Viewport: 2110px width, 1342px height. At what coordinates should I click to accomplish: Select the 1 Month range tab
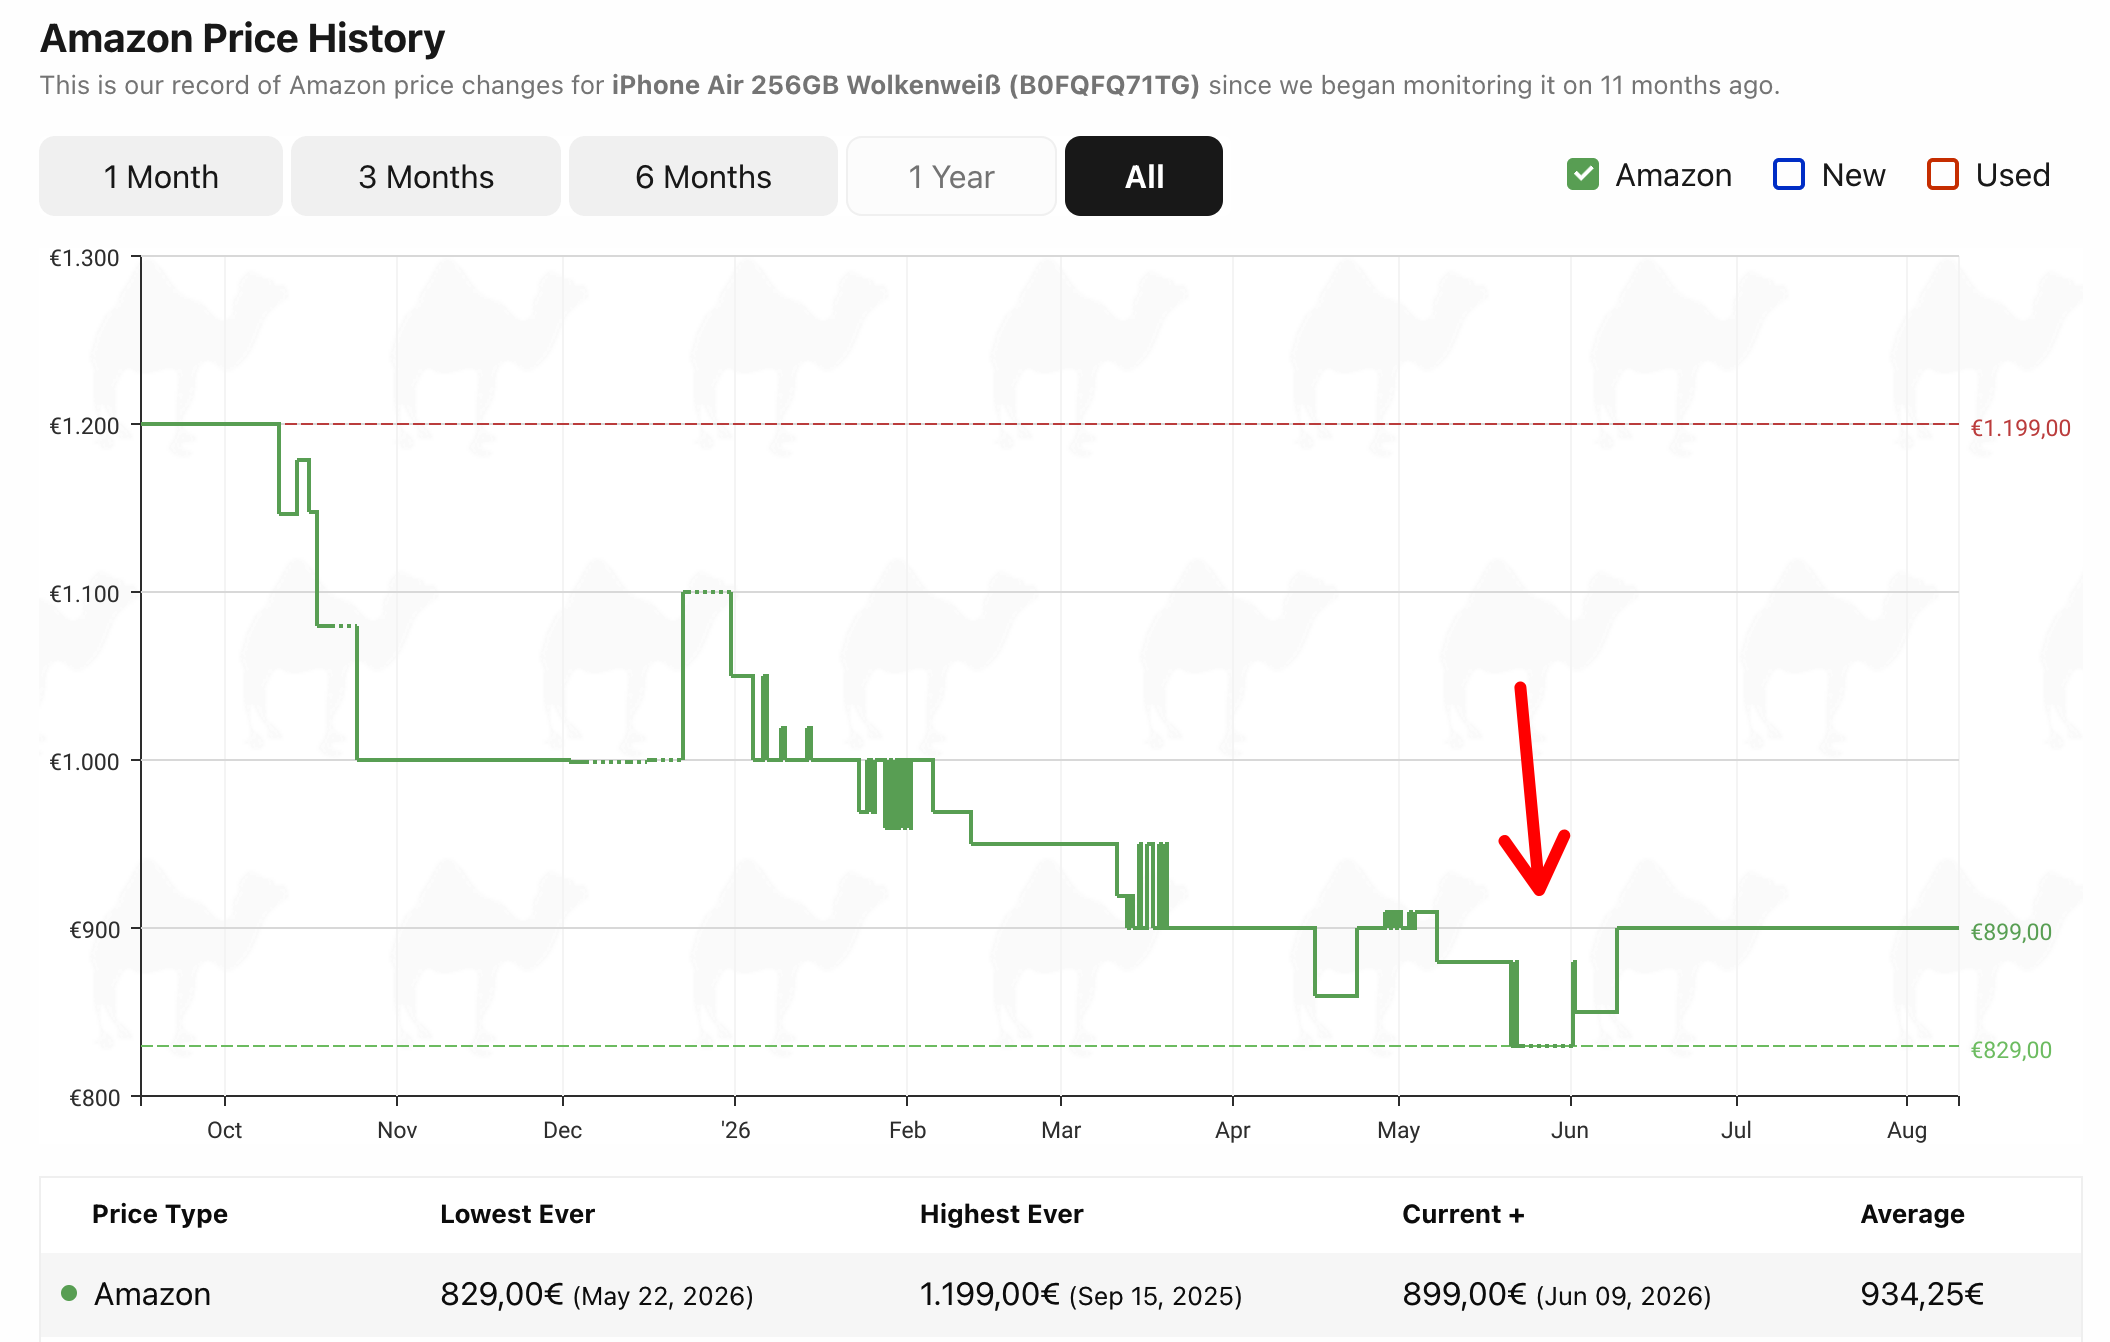(x=161, y=176)
